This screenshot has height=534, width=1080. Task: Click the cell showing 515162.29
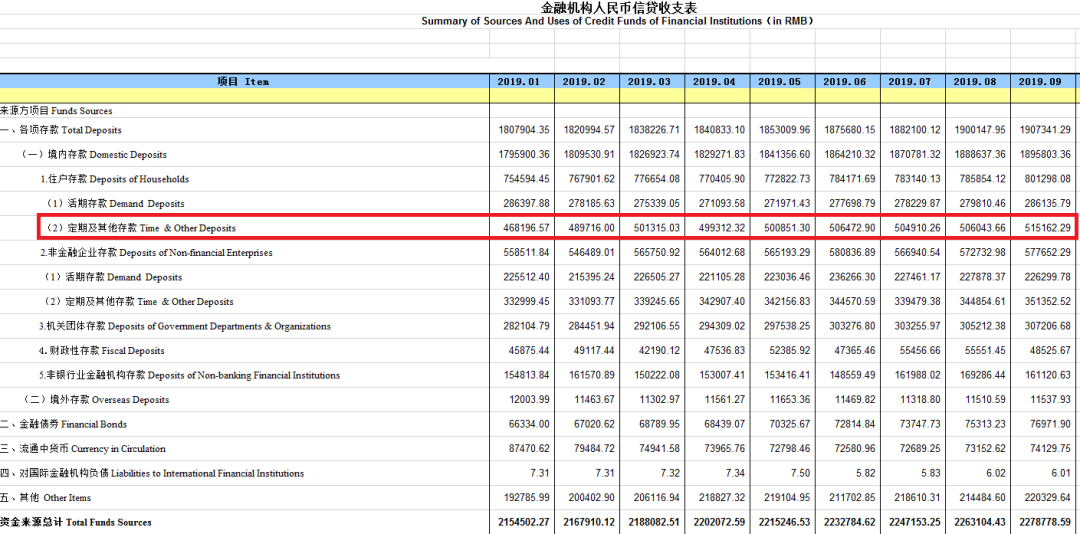coord(1045,228)
